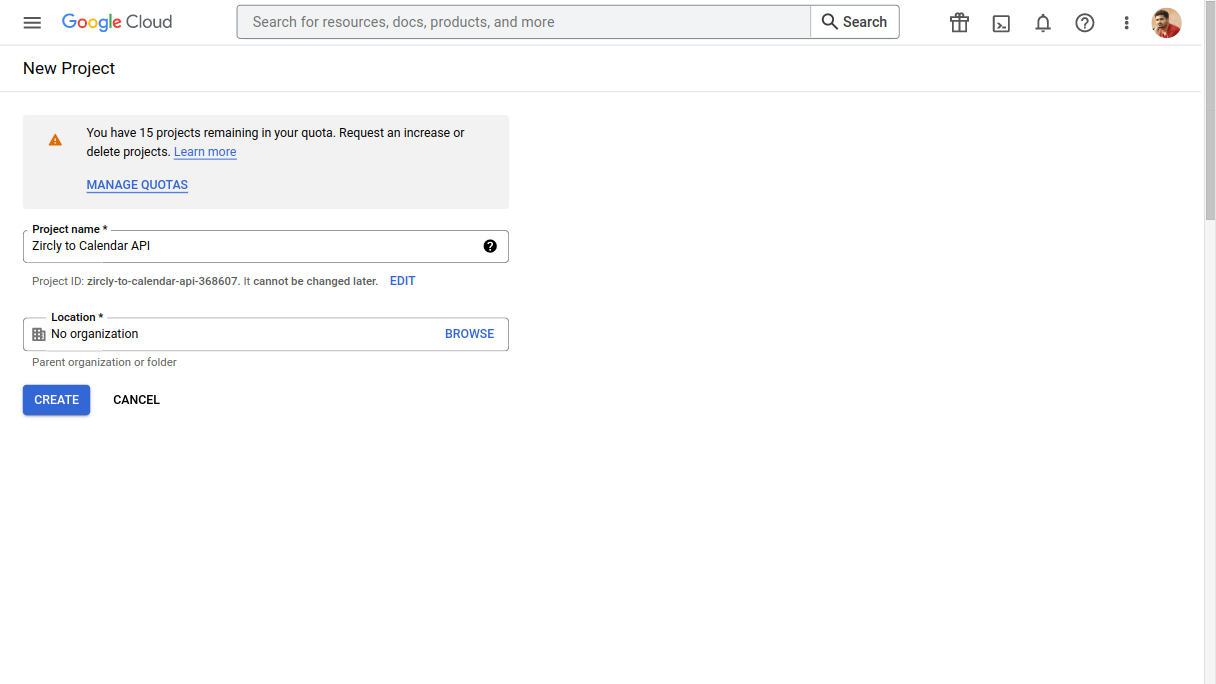
Task: Click EDIT next to Project ID
Action: [x=402, y=281]
